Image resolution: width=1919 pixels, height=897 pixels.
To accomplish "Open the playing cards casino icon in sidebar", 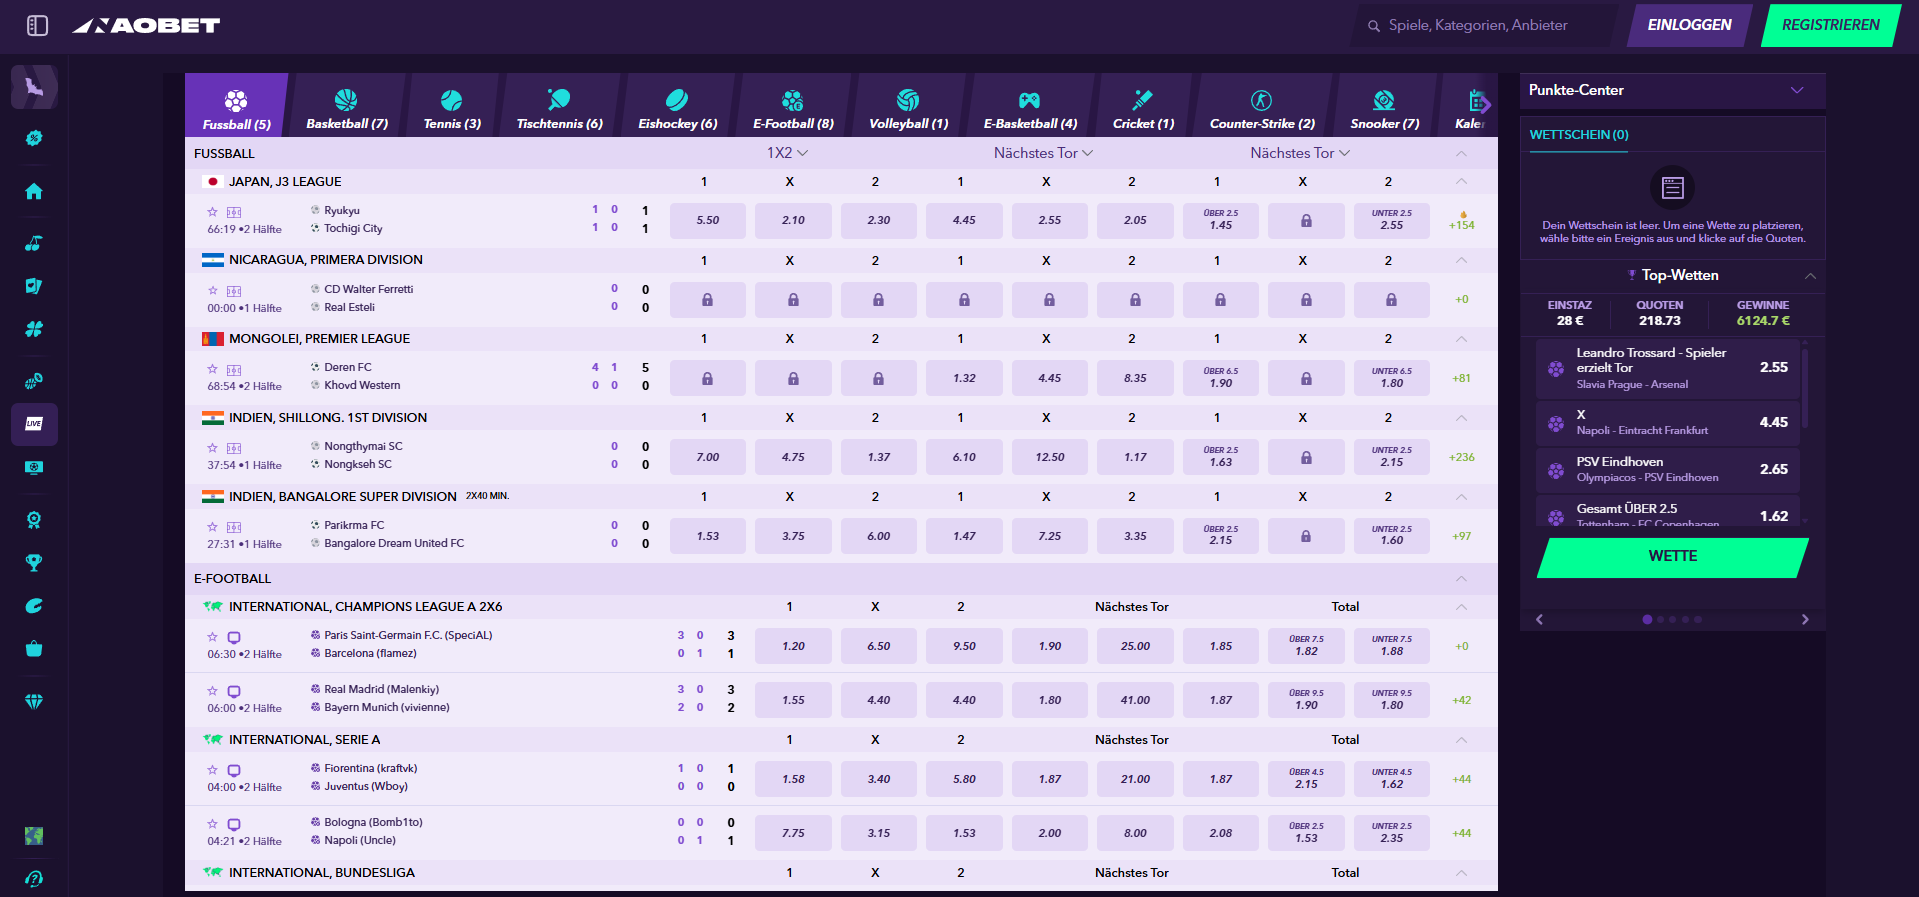I will coord(34,286).
